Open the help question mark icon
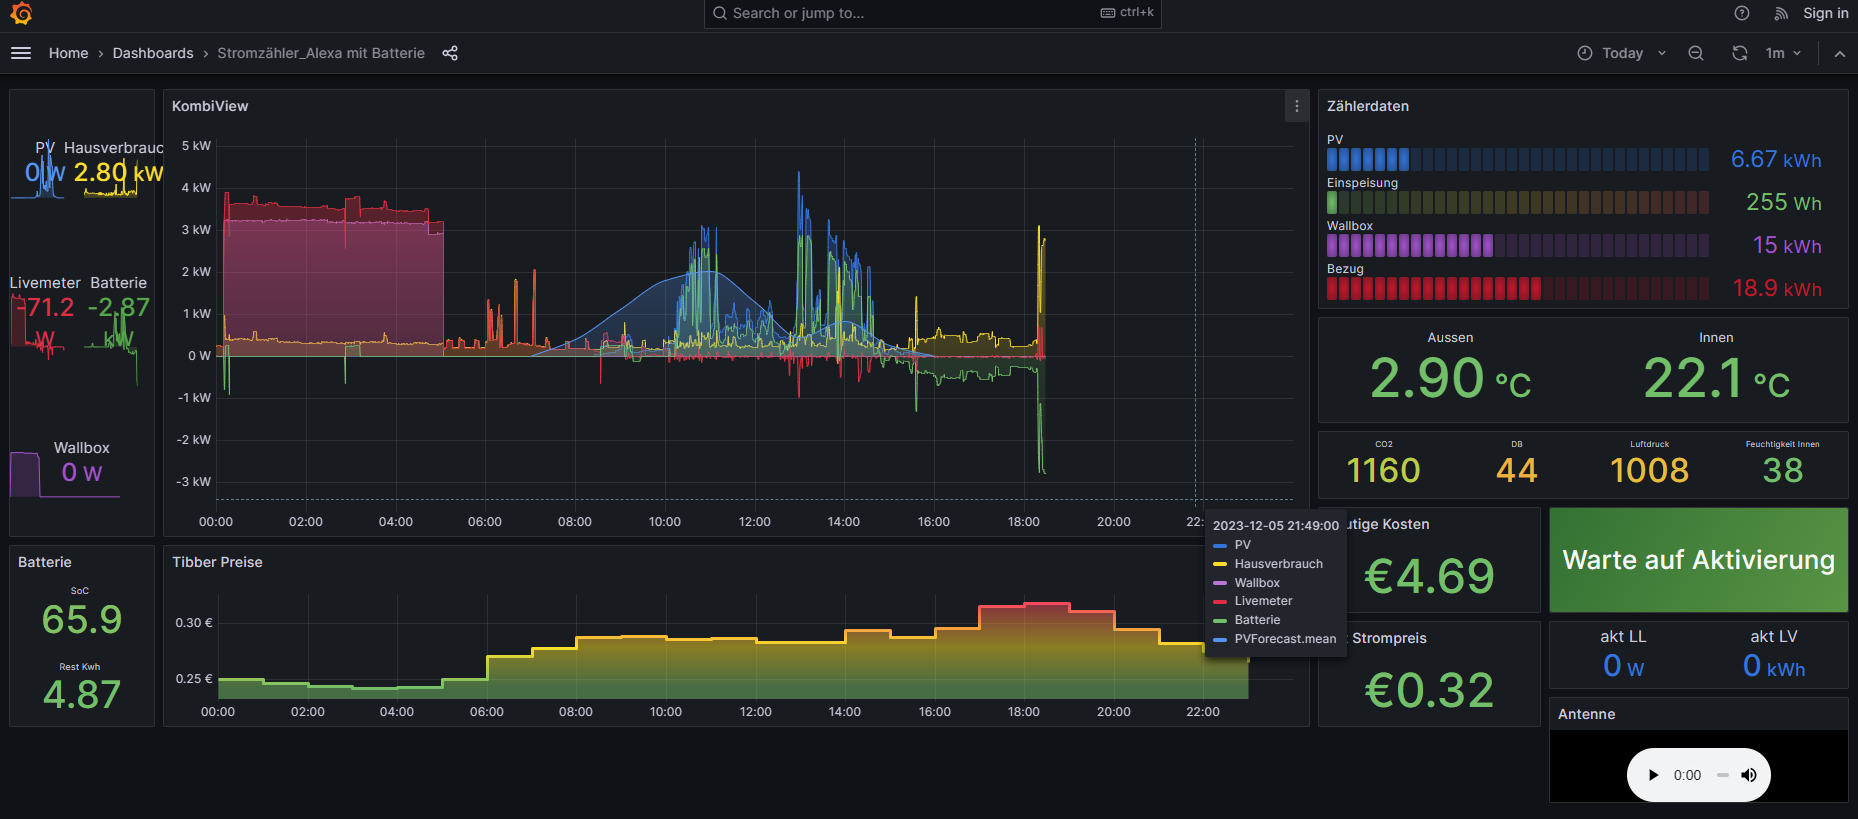 point(1742,13)
